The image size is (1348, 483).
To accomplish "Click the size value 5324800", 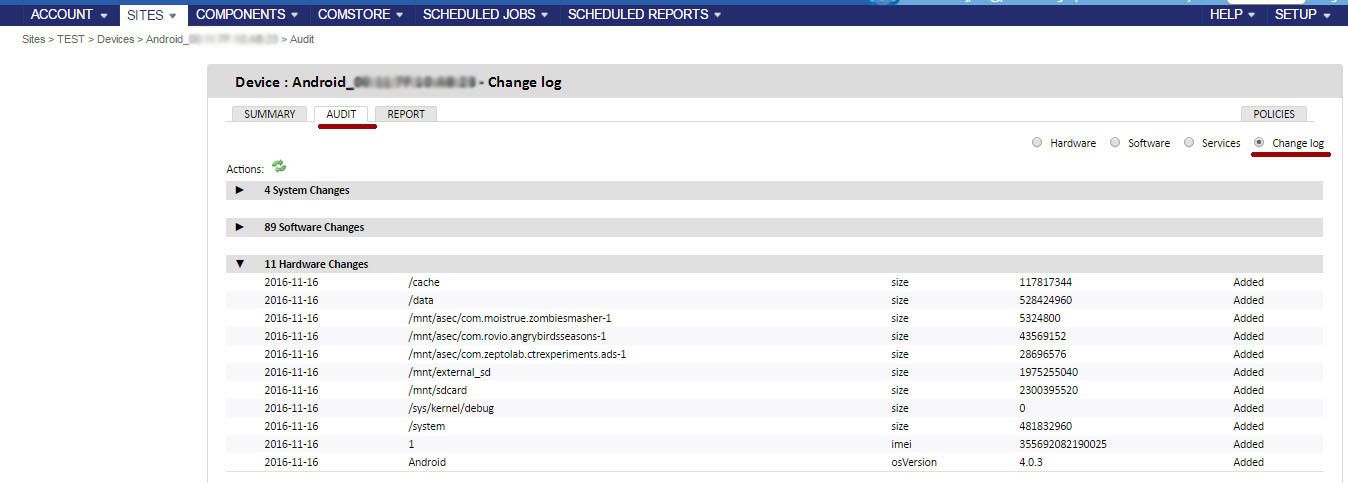I will pos(1040,318).
